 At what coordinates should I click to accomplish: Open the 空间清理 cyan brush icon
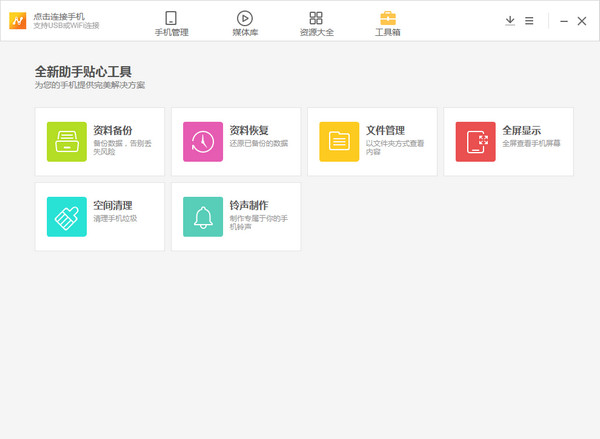67,217
